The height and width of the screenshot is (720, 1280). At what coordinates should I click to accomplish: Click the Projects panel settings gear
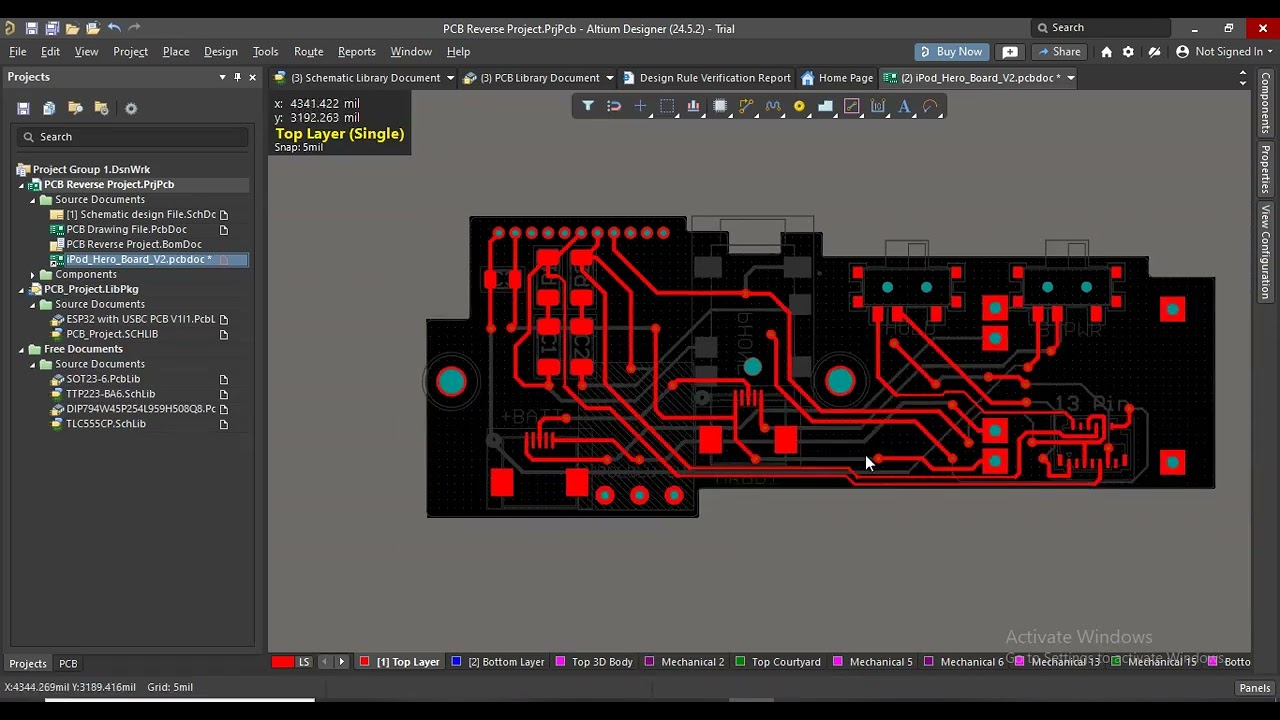tap(130, 108)
